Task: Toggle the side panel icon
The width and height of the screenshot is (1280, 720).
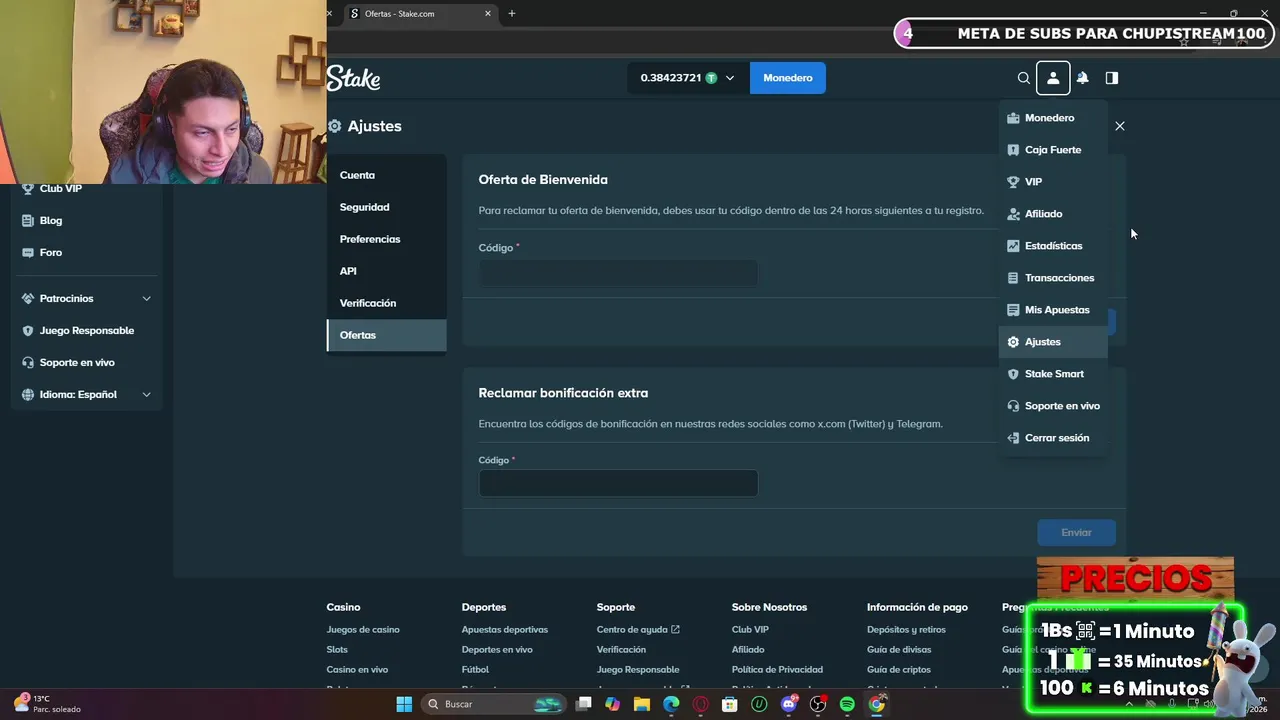Action: point(1111,78)
